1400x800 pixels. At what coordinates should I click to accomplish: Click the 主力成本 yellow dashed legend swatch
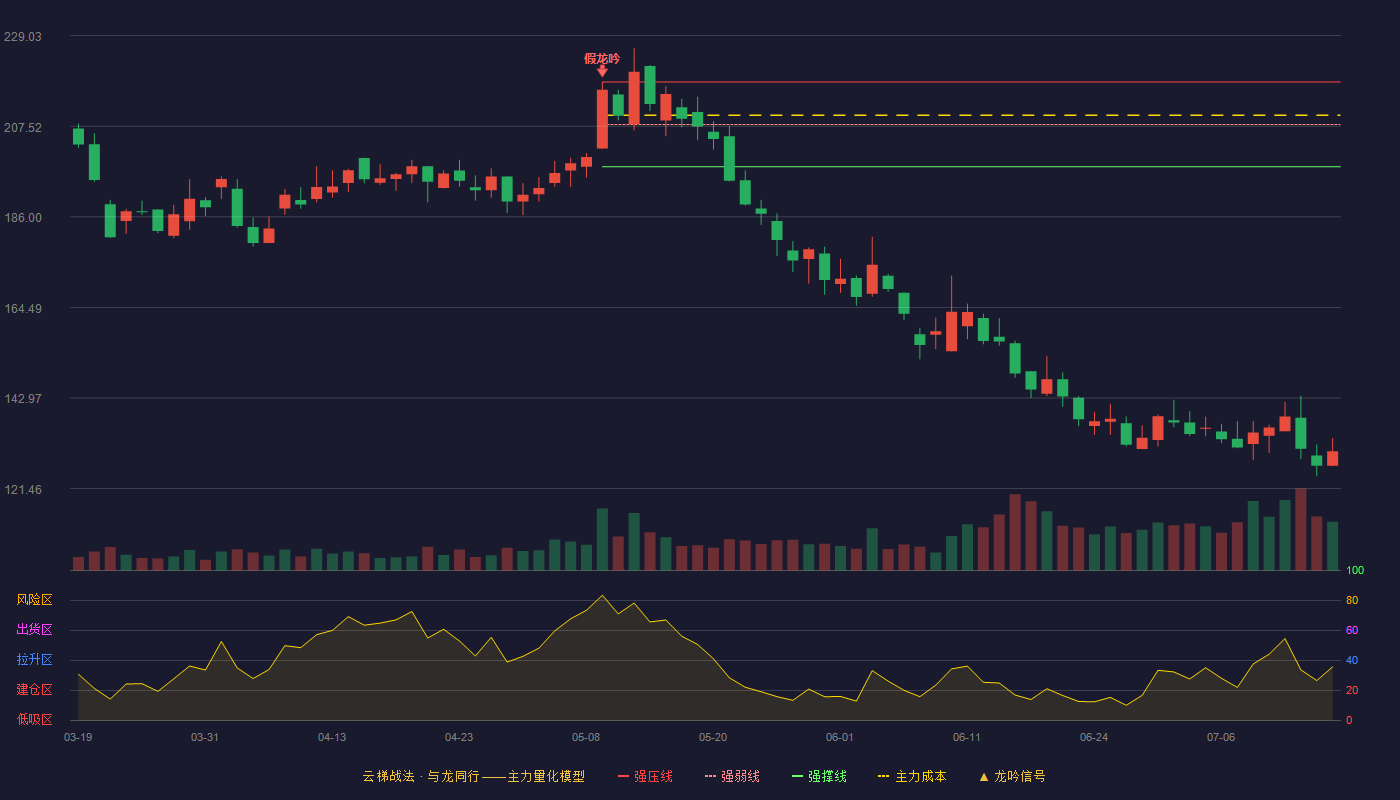(x=883, y=776)
